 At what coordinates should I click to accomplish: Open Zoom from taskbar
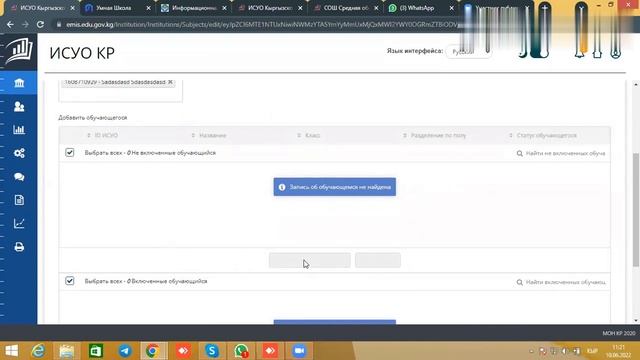(299, 351)
